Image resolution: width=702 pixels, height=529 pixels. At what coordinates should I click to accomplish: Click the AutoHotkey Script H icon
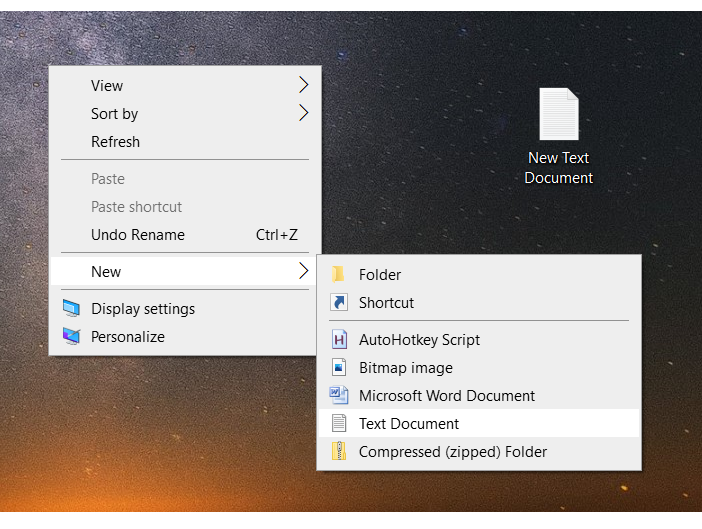339,340
